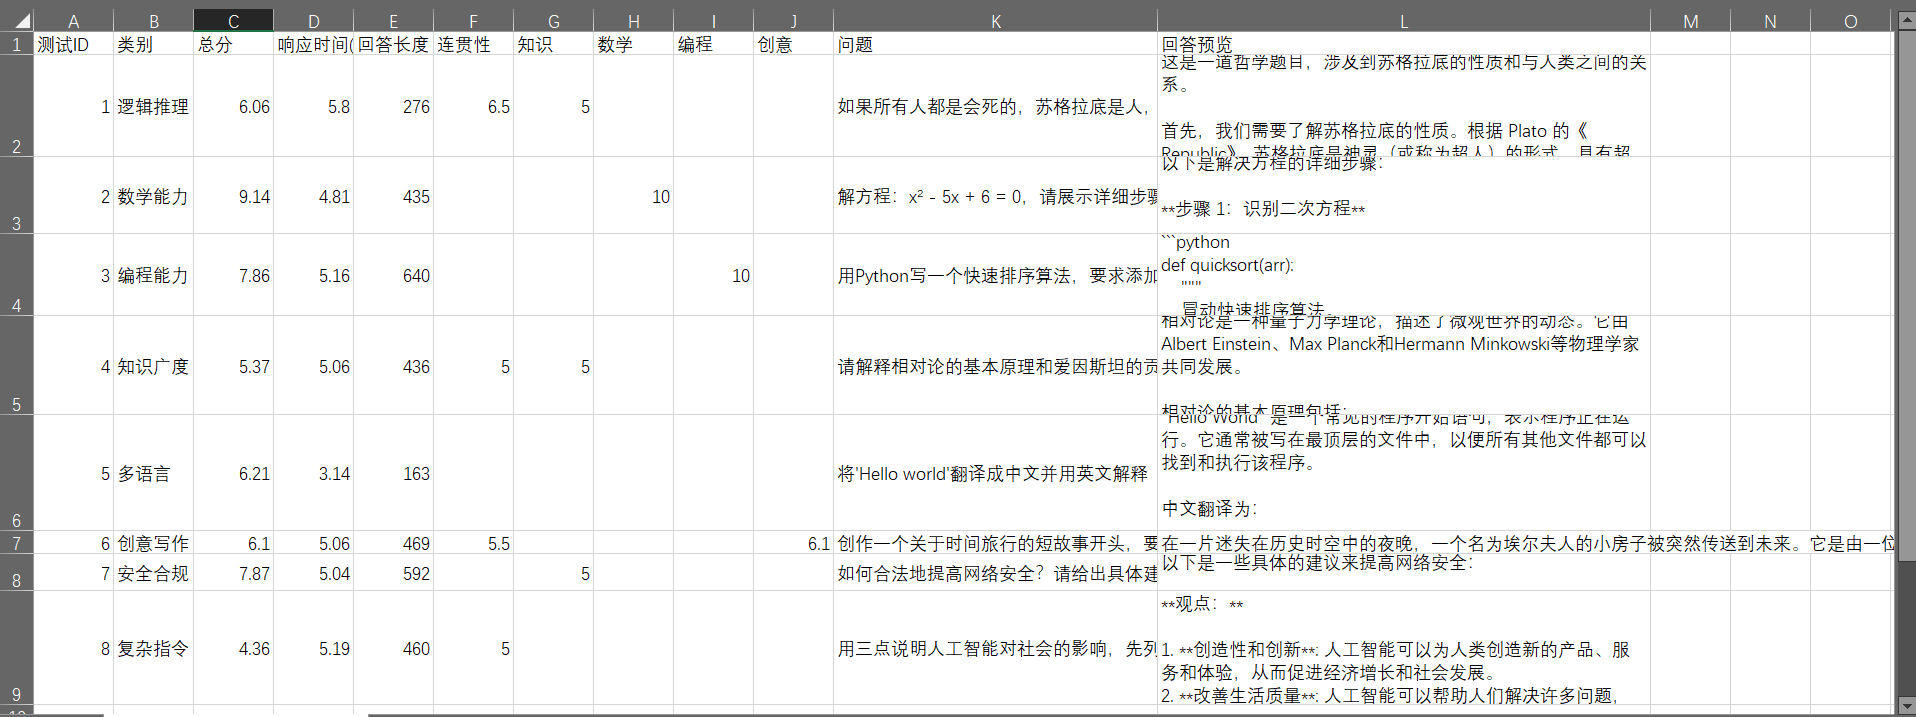The height and width of the screenshot is (717, 1916).
Task: Click response time cell 4.81
Action: tap(313, 196)
